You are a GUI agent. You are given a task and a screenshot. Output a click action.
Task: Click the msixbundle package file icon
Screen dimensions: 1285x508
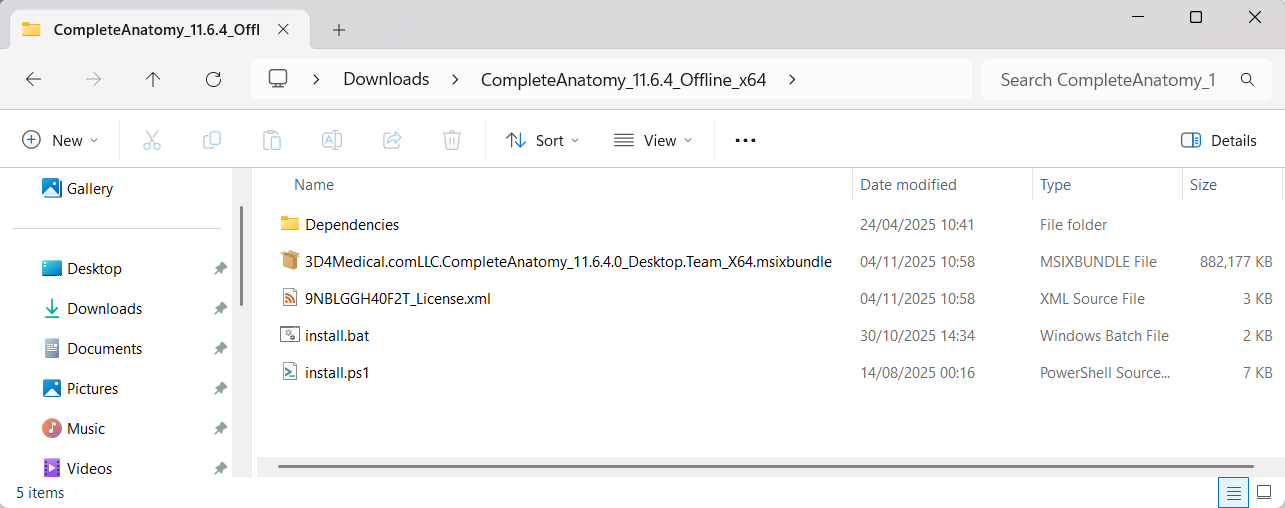[290, 261]
